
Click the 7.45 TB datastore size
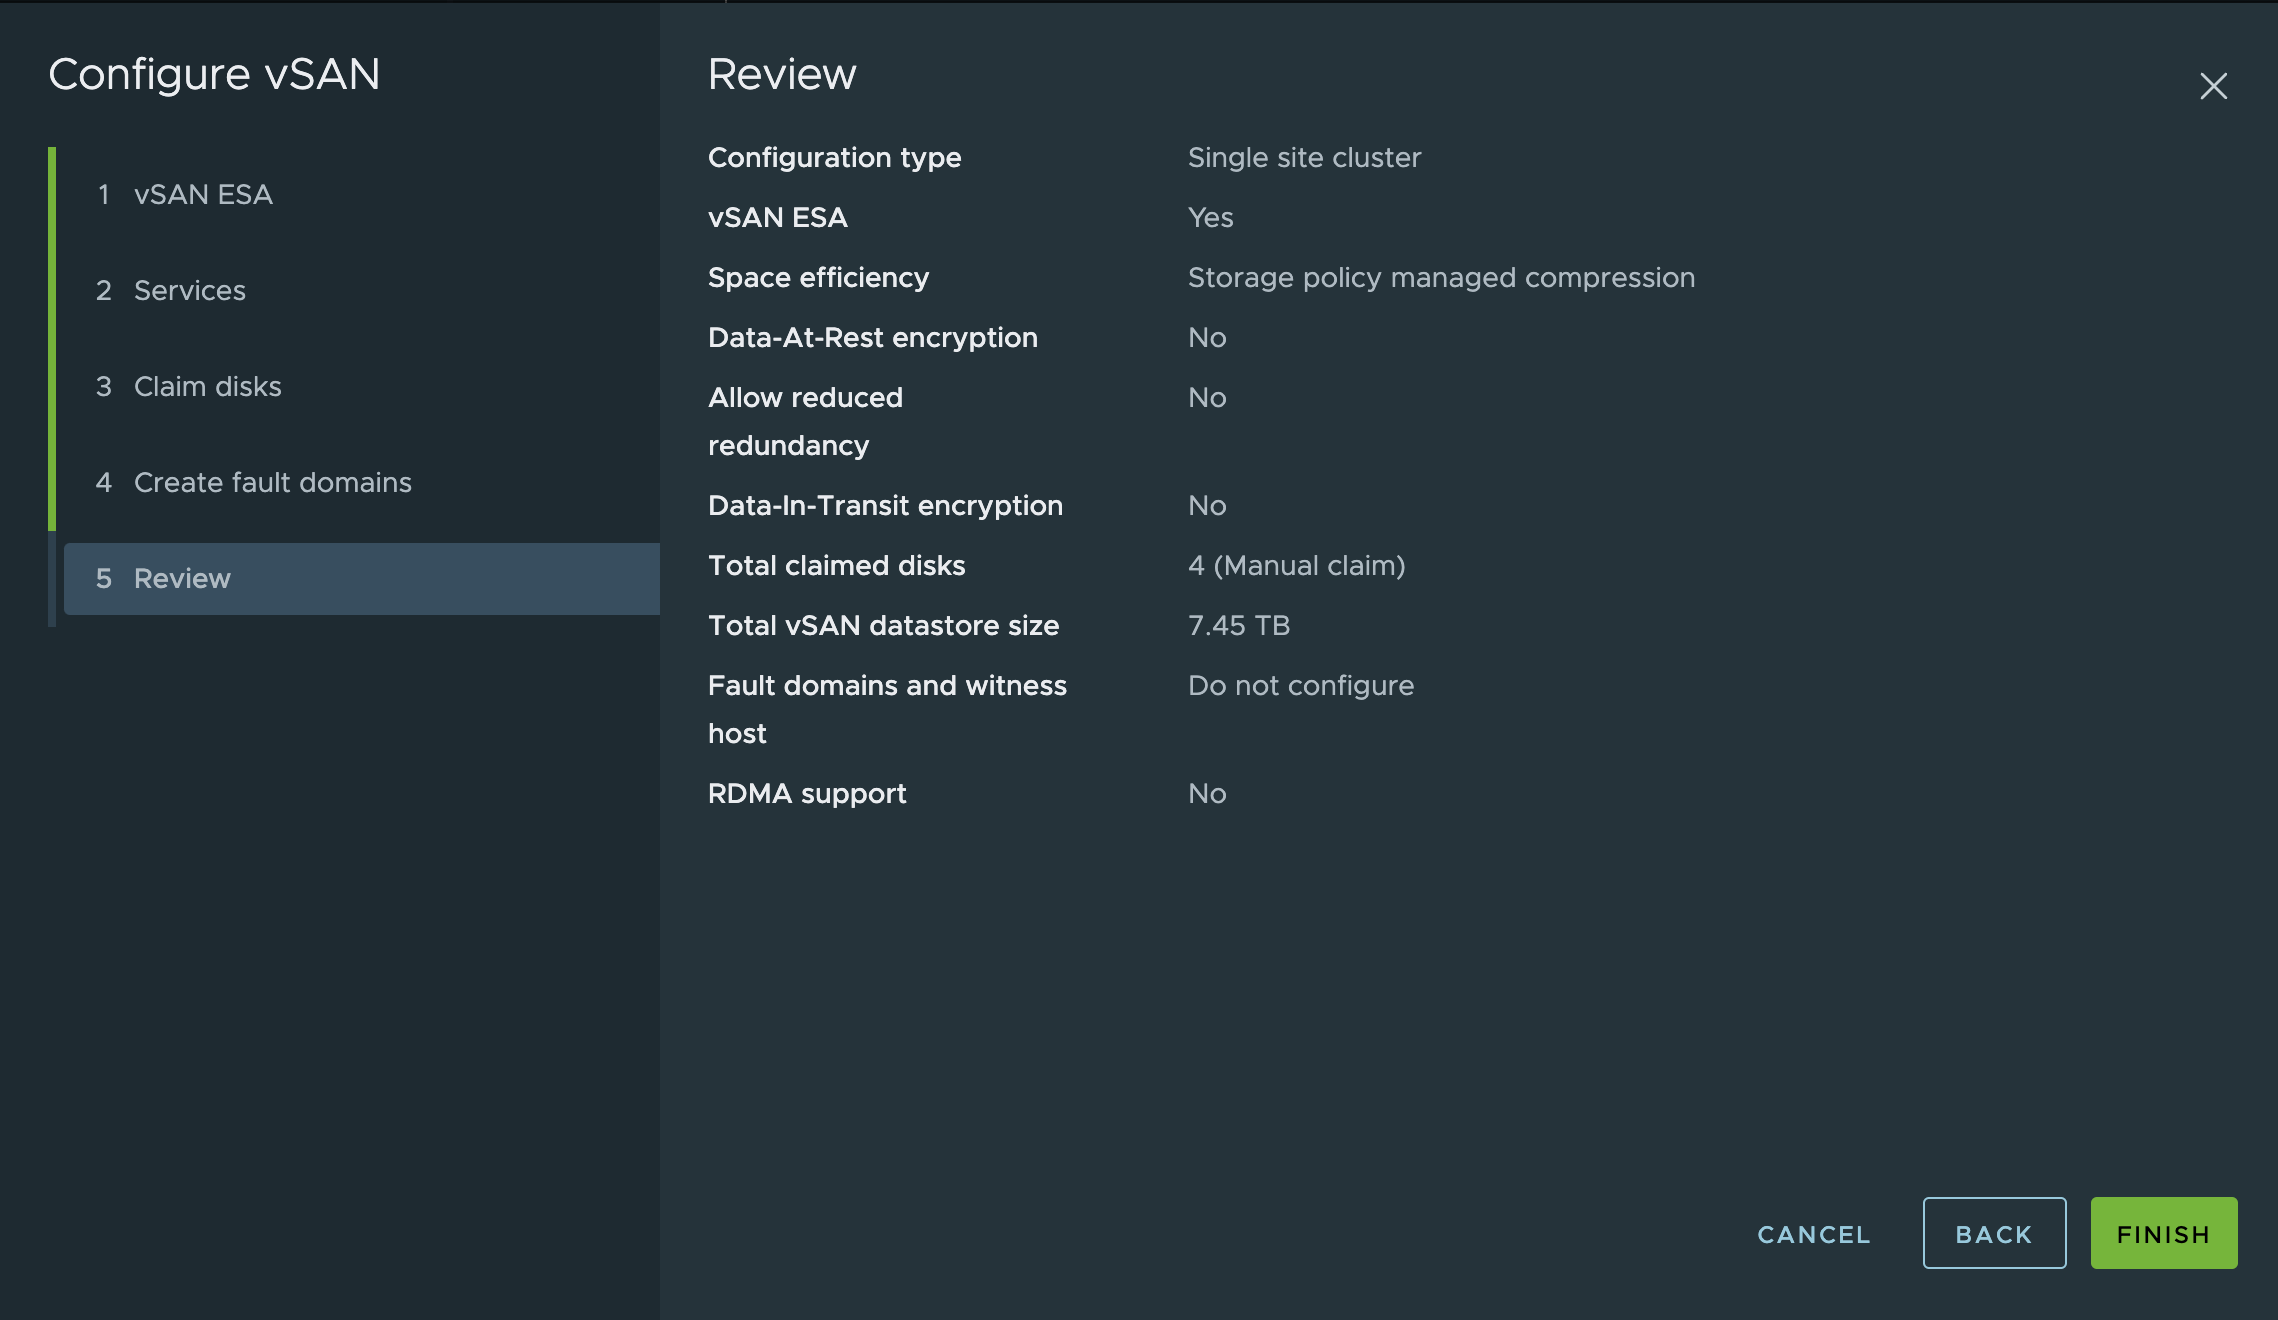[1238, 625]
